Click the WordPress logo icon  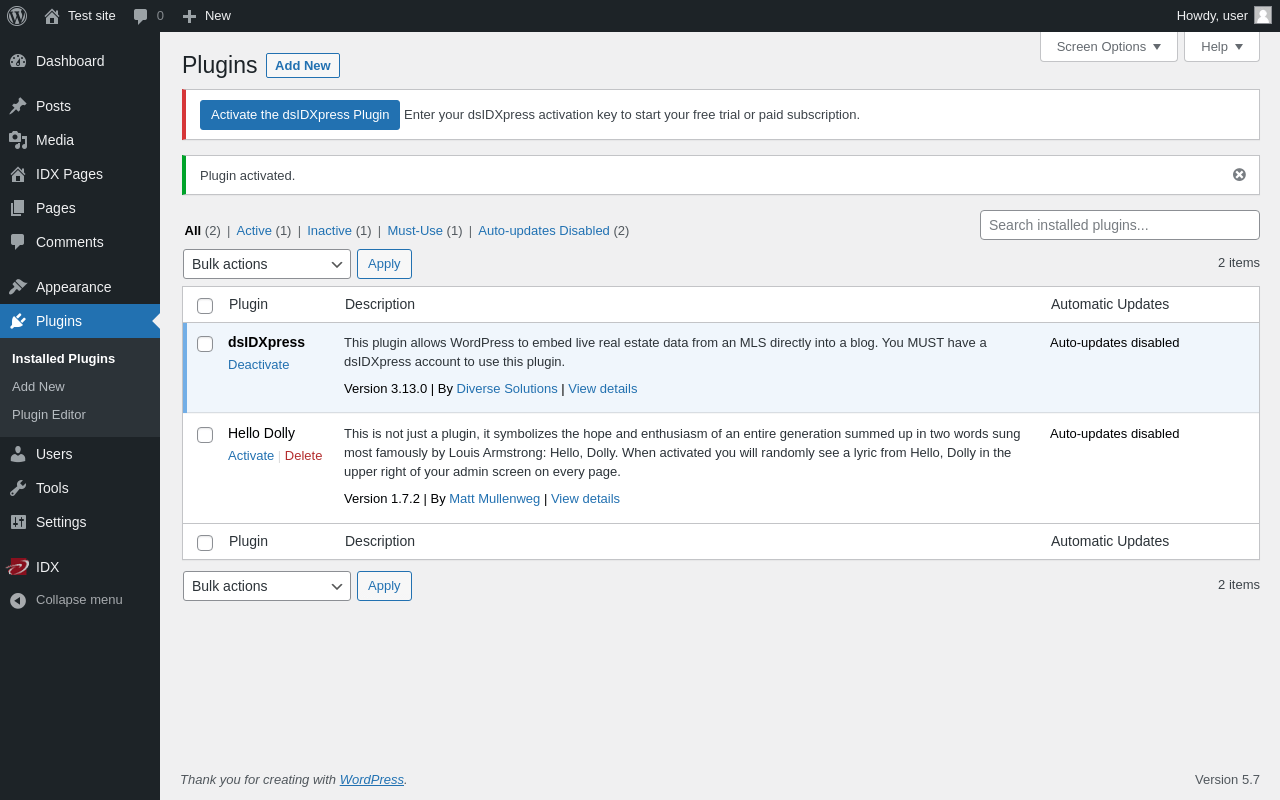(17, 16)
